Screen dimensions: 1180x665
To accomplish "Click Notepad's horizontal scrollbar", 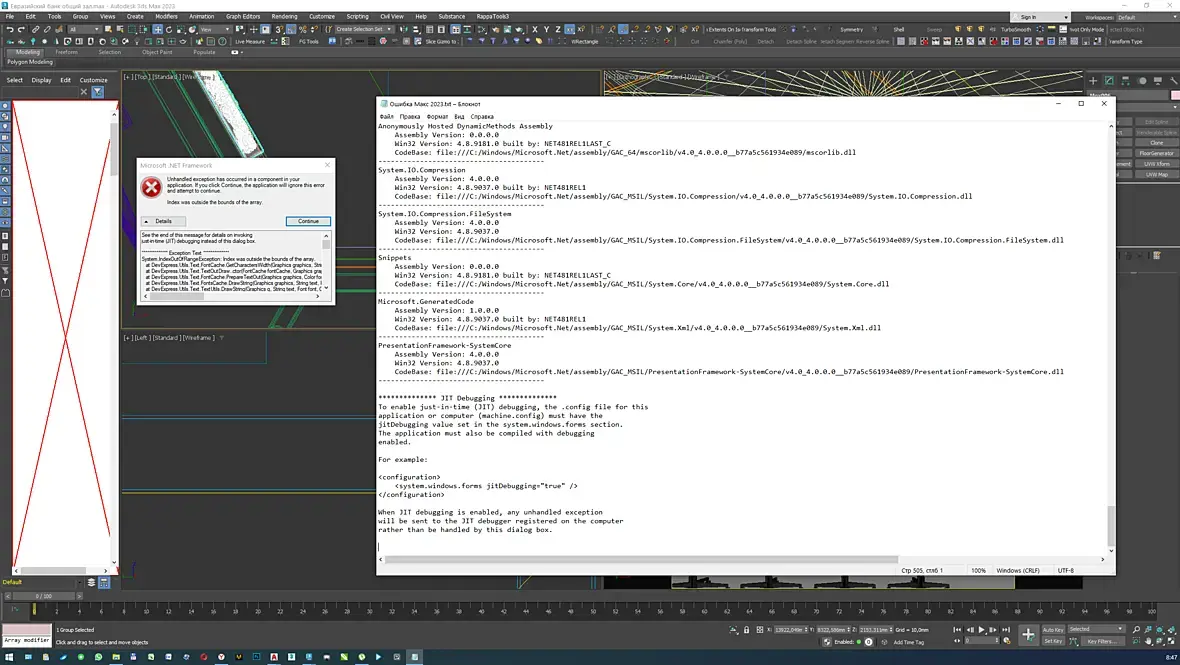I will pos(642,560).
